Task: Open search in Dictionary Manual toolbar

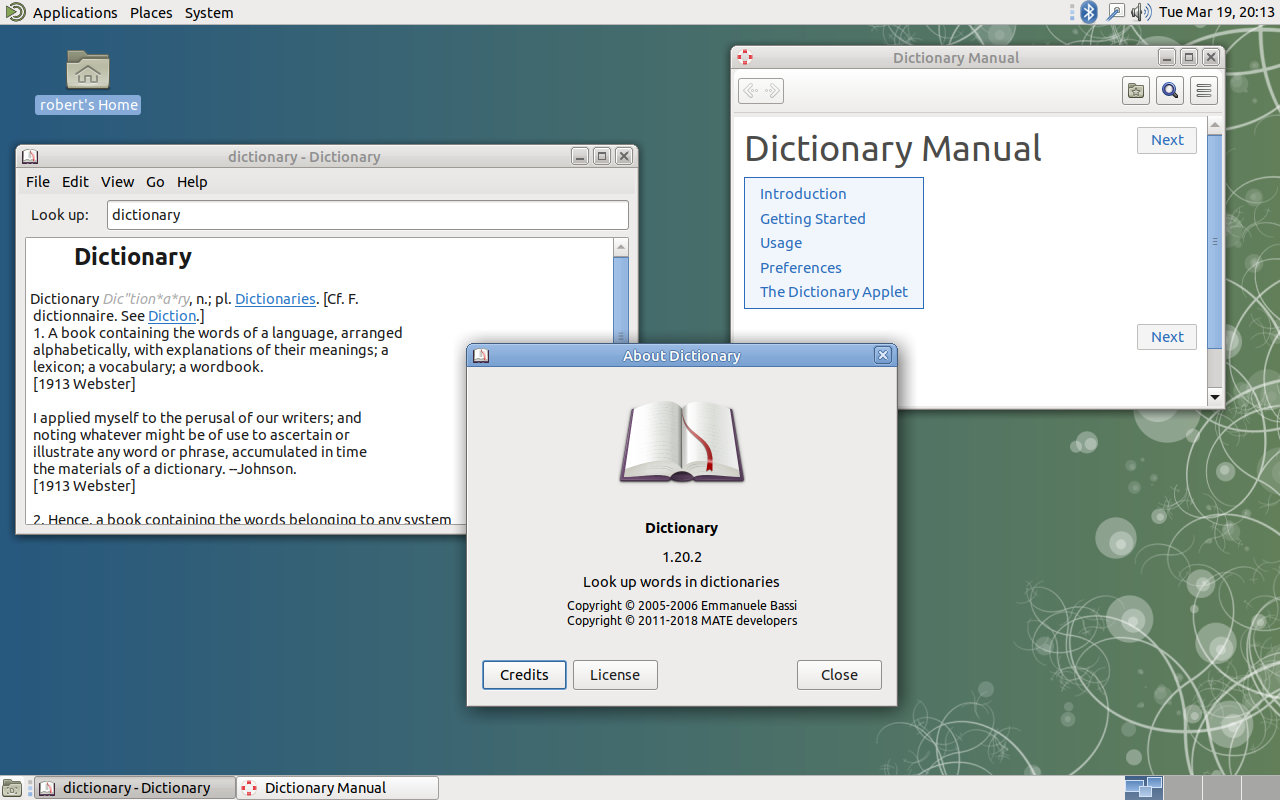Action: (x=1170, y=91)
